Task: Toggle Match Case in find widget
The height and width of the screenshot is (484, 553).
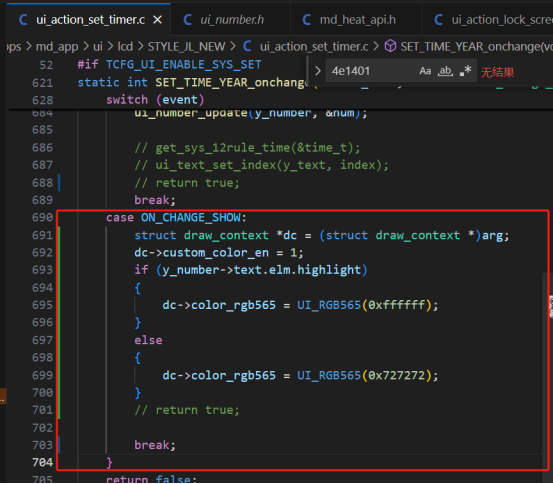Action: coord(425,71)
